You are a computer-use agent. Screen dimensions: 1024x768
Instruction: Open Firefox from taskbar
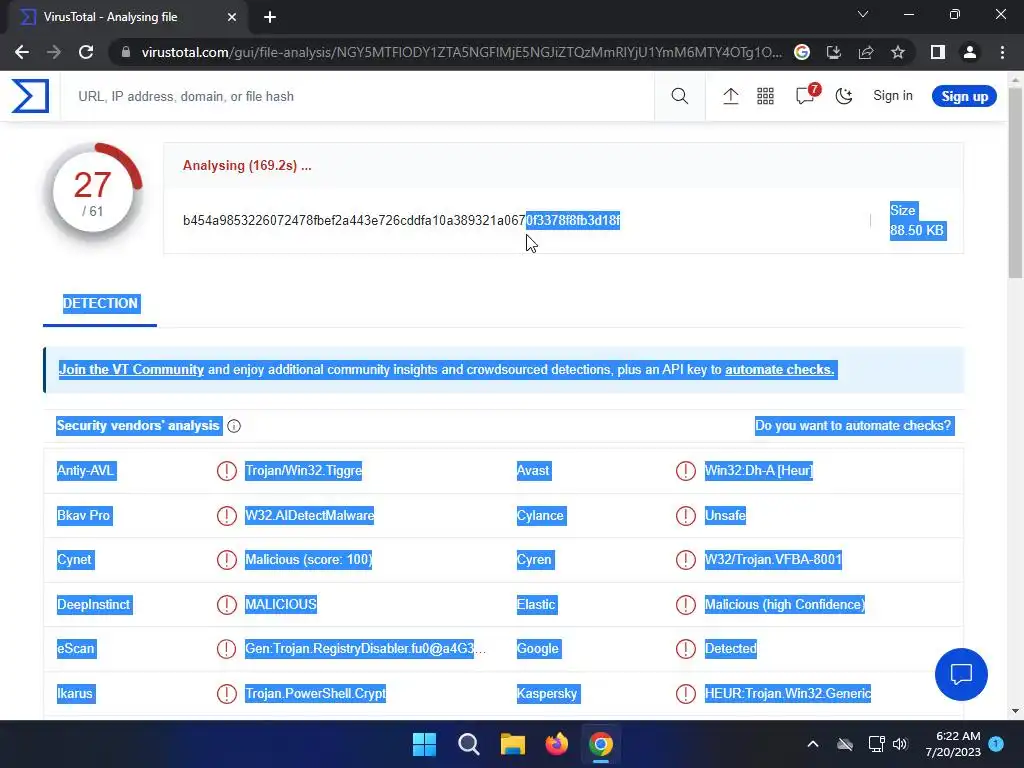[x=556, y=744]
